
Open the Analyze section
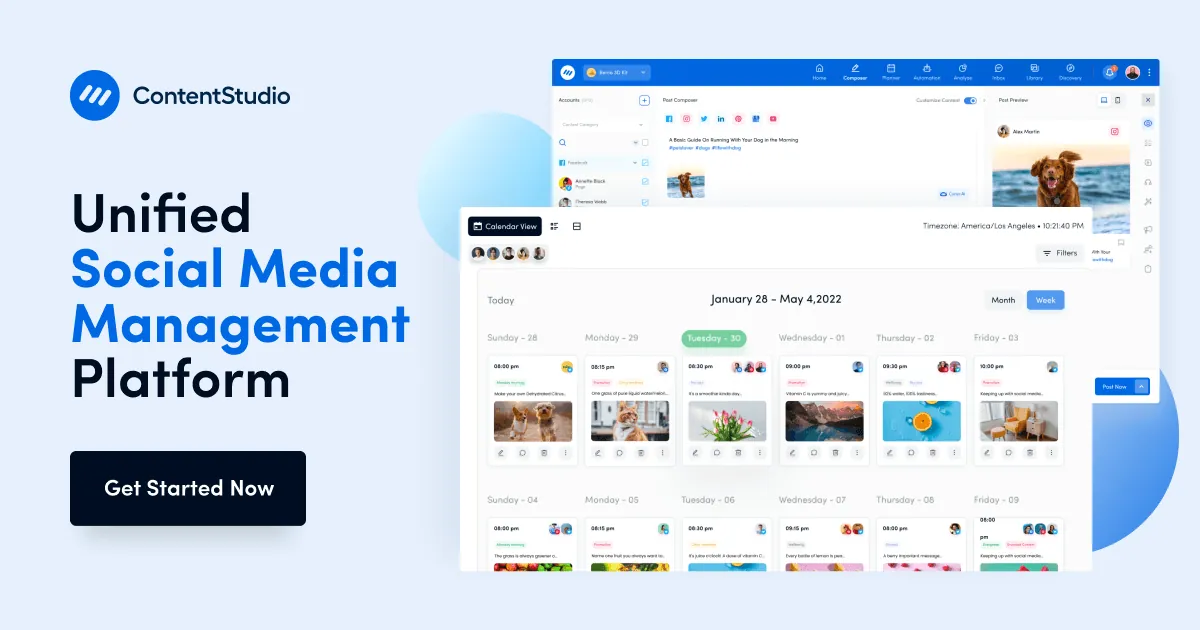pos(963,73)
